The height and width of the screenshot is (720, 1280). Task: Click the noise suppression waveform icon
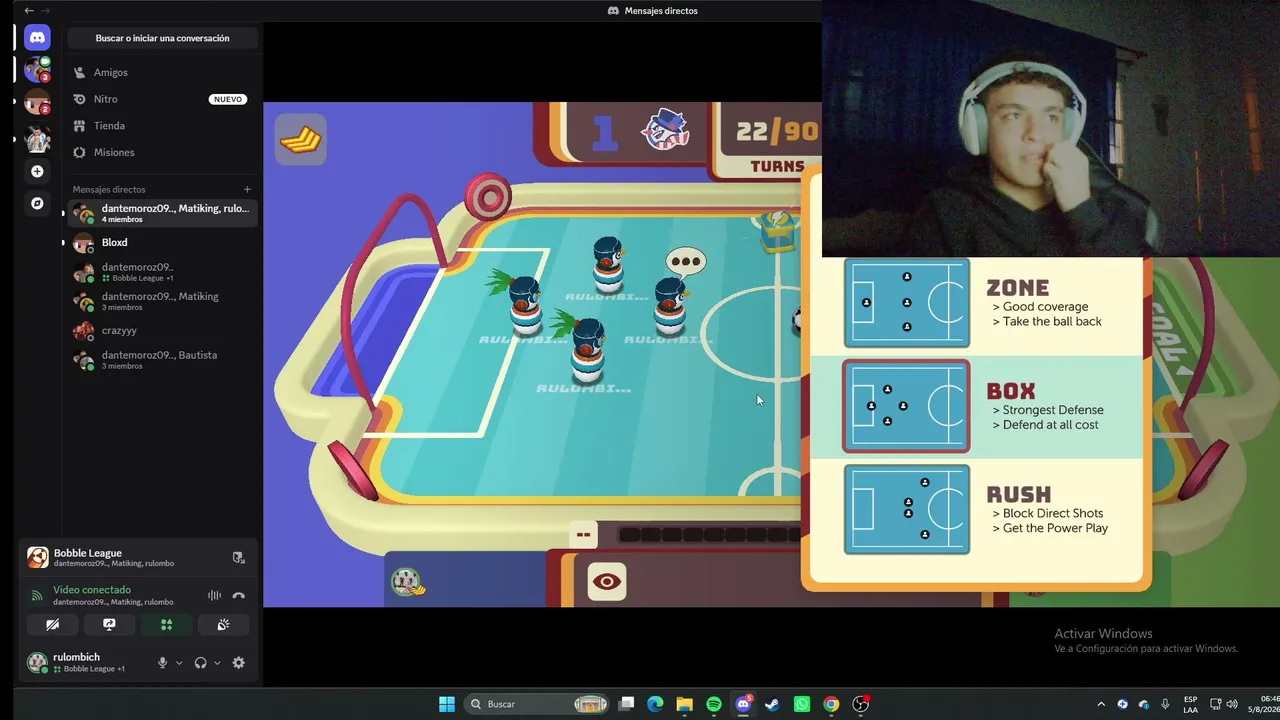214,595
